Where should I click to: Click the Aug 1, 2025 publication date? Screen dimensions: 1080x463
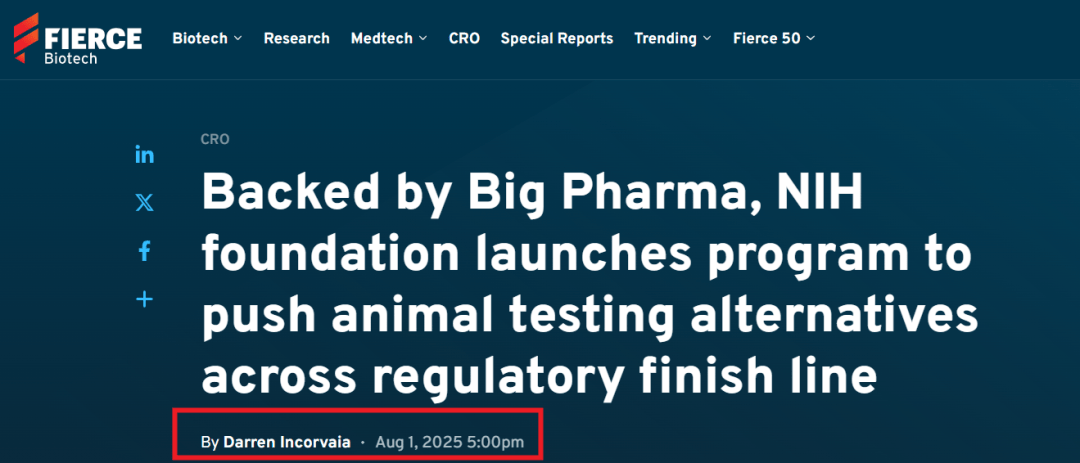coord(450,441)
